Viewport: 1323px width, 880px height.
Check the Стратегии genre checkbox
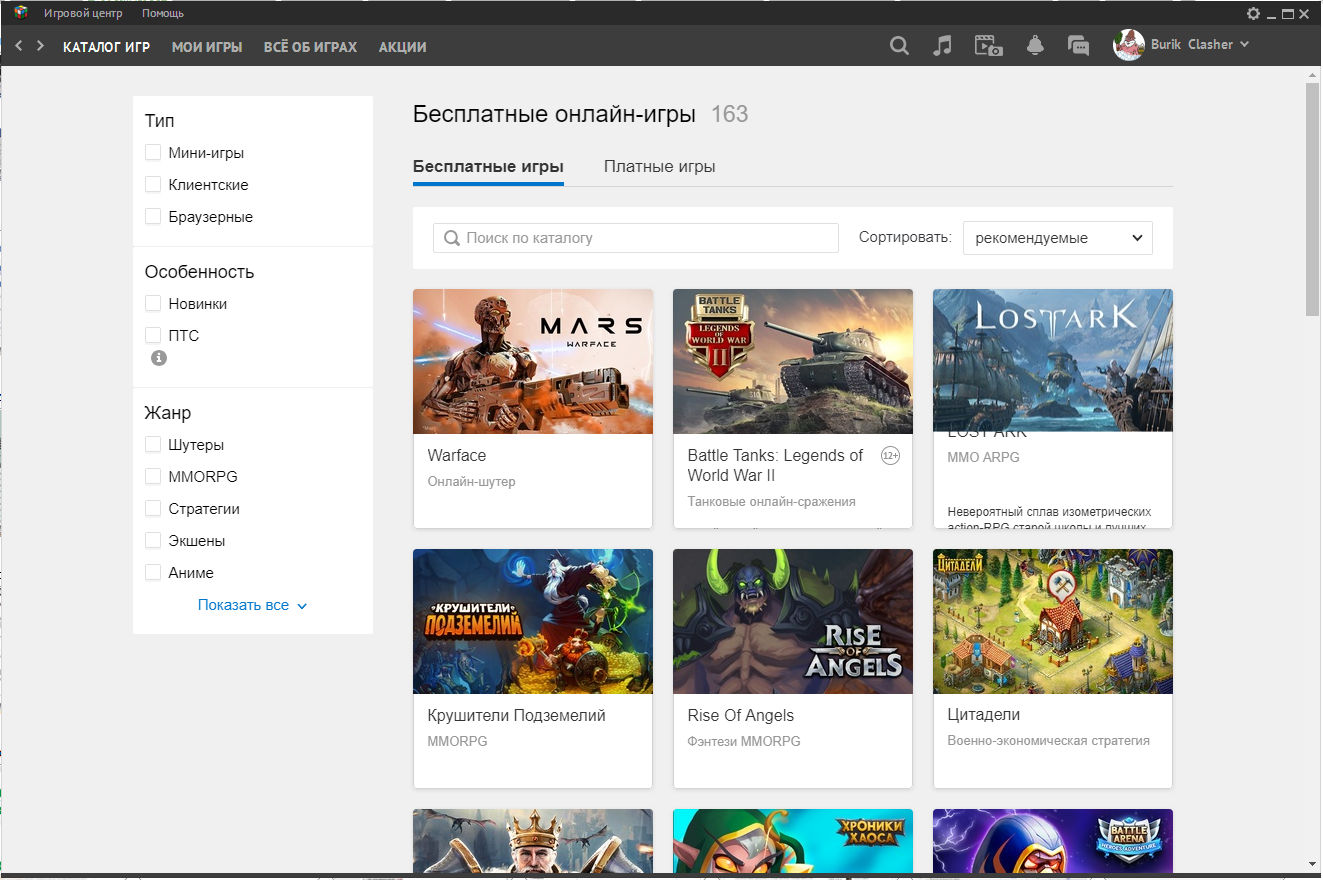tap(153, 509)
